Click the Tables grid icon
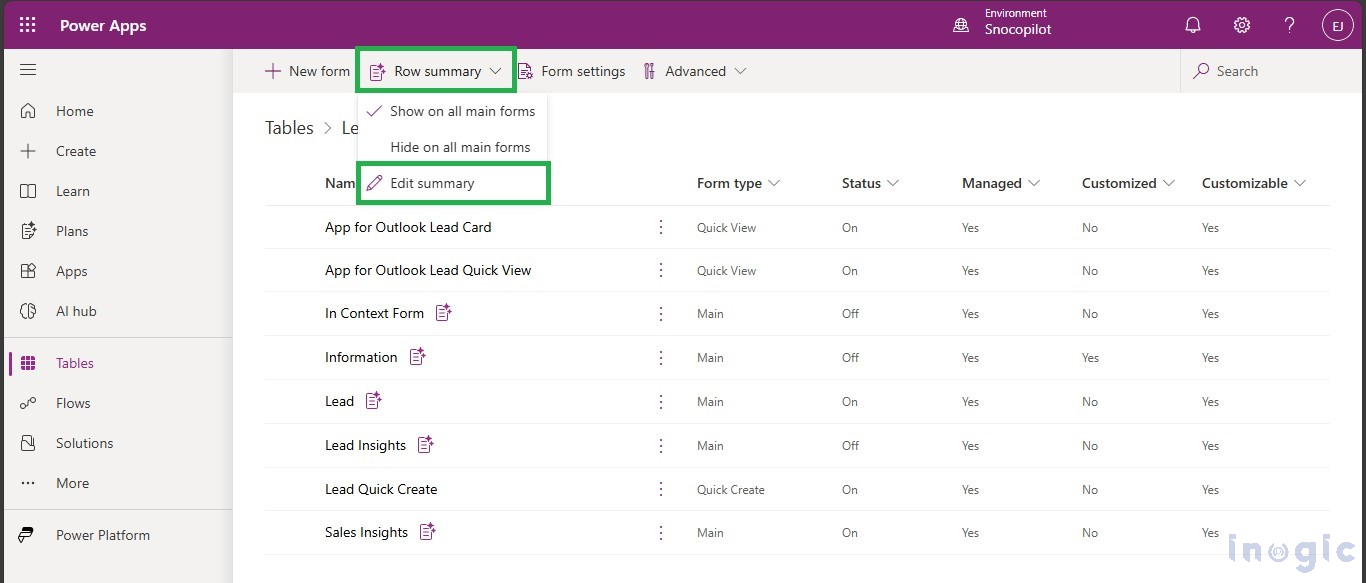Screen dimensions: 1366x583 click(28, 363)
